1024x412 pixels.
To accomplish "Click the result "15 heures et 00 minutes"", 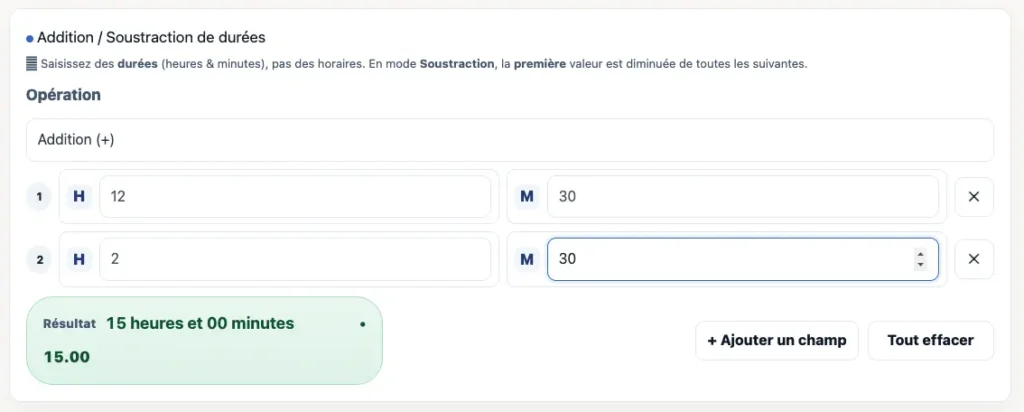I will [200, 323].
